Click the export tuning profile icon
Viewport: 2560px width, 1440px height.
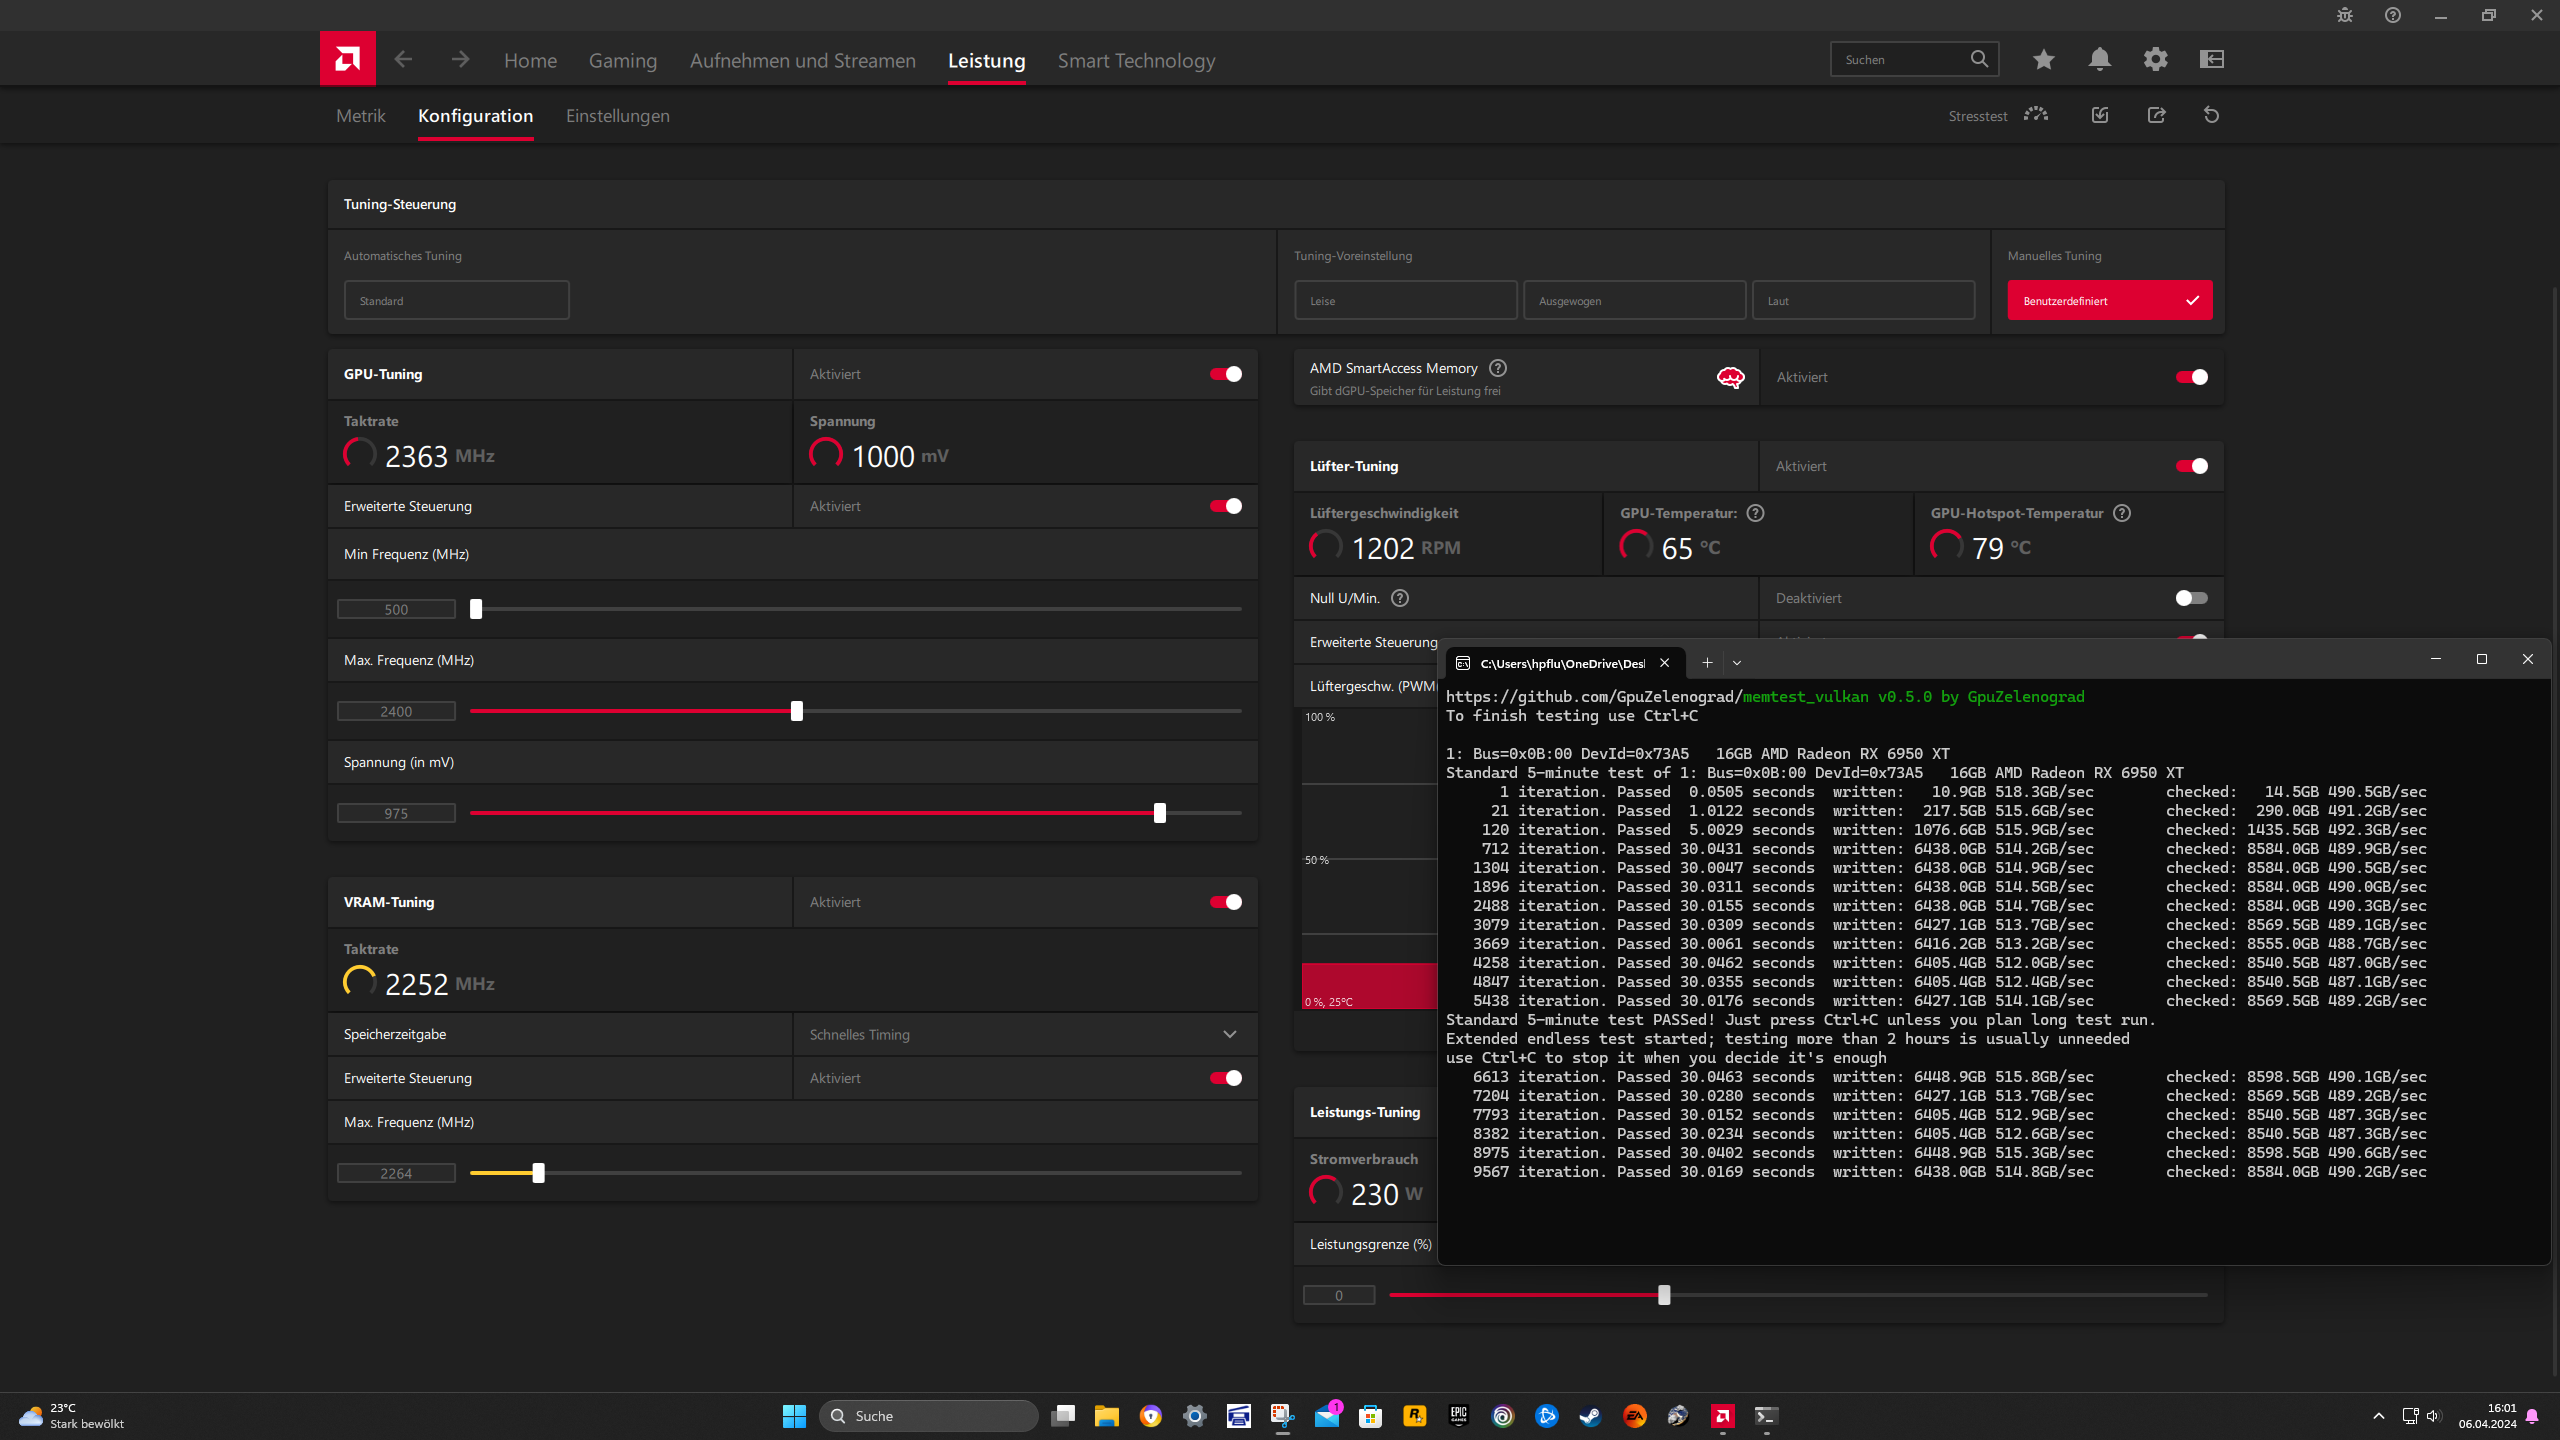(2156, 116)
